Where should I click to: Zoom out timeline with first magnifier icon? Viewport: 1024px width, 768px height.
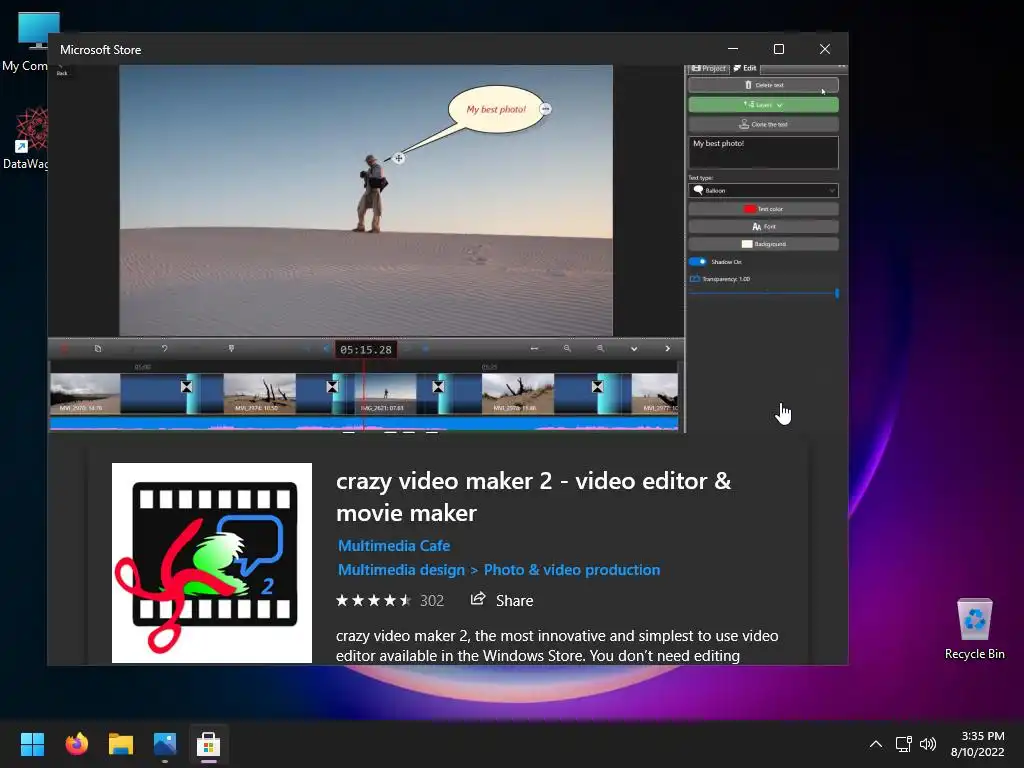tap(567, 349)
